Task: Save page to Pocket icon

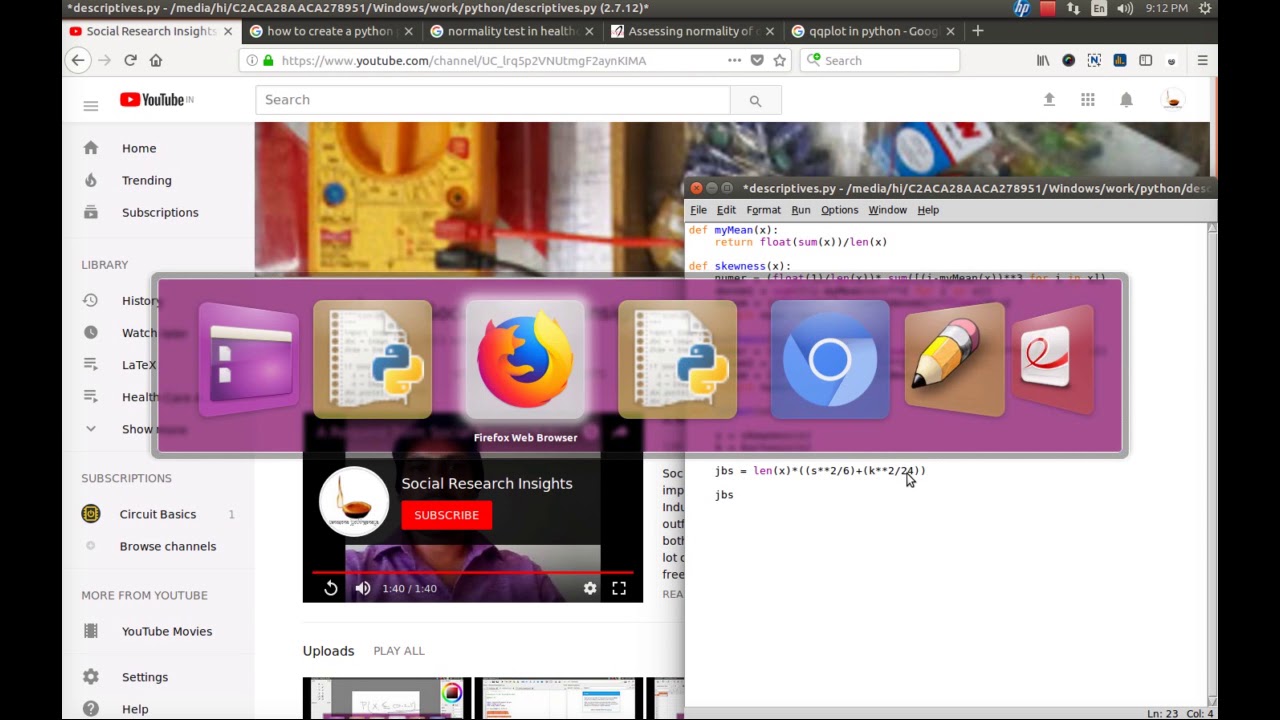Action: [x=757, y=60]
